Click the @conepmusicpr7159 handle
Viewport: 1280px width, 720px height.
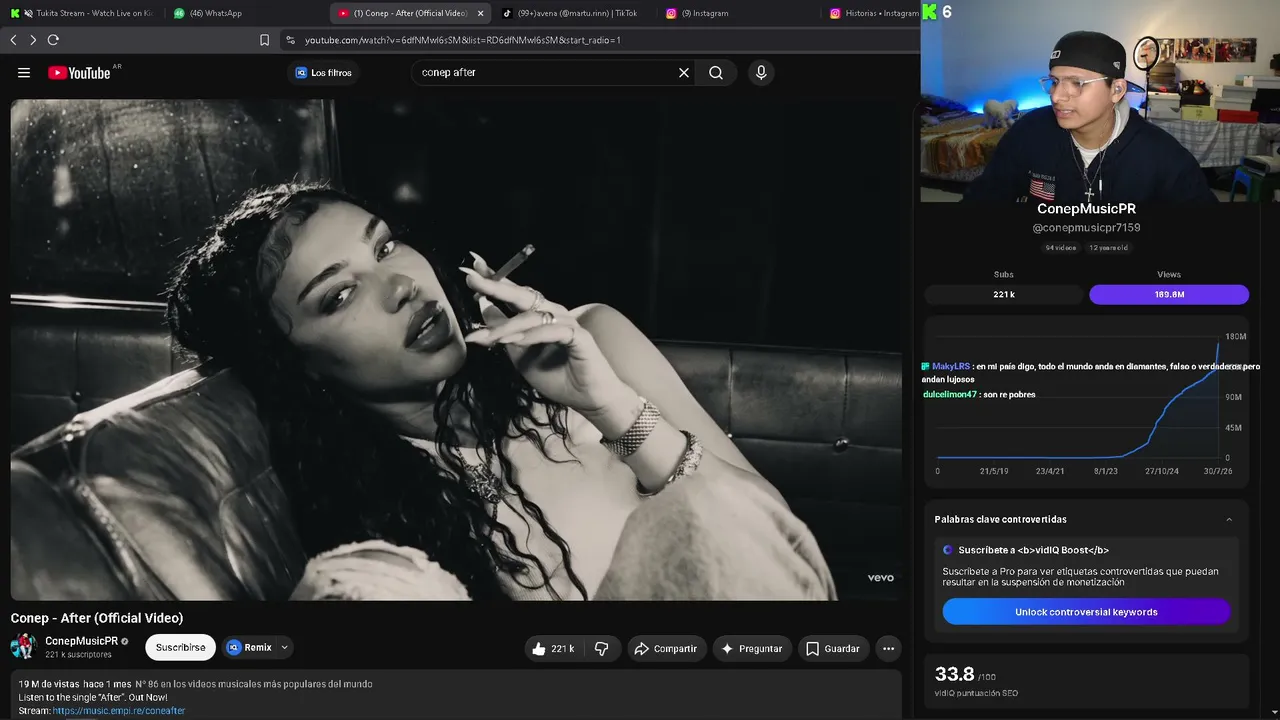click(1086, 228)
